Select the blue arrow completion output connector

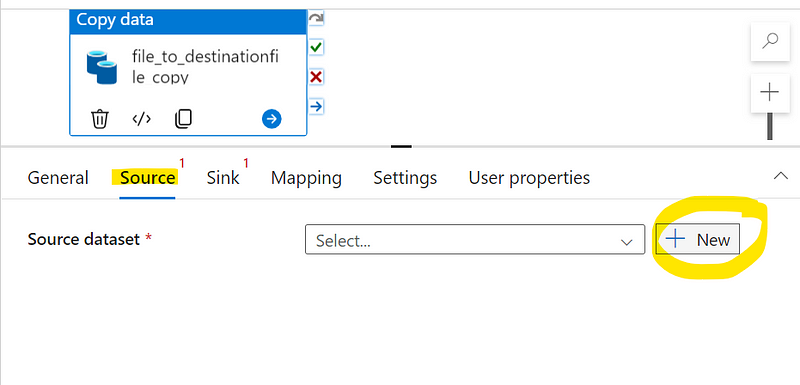click(316, 106)
